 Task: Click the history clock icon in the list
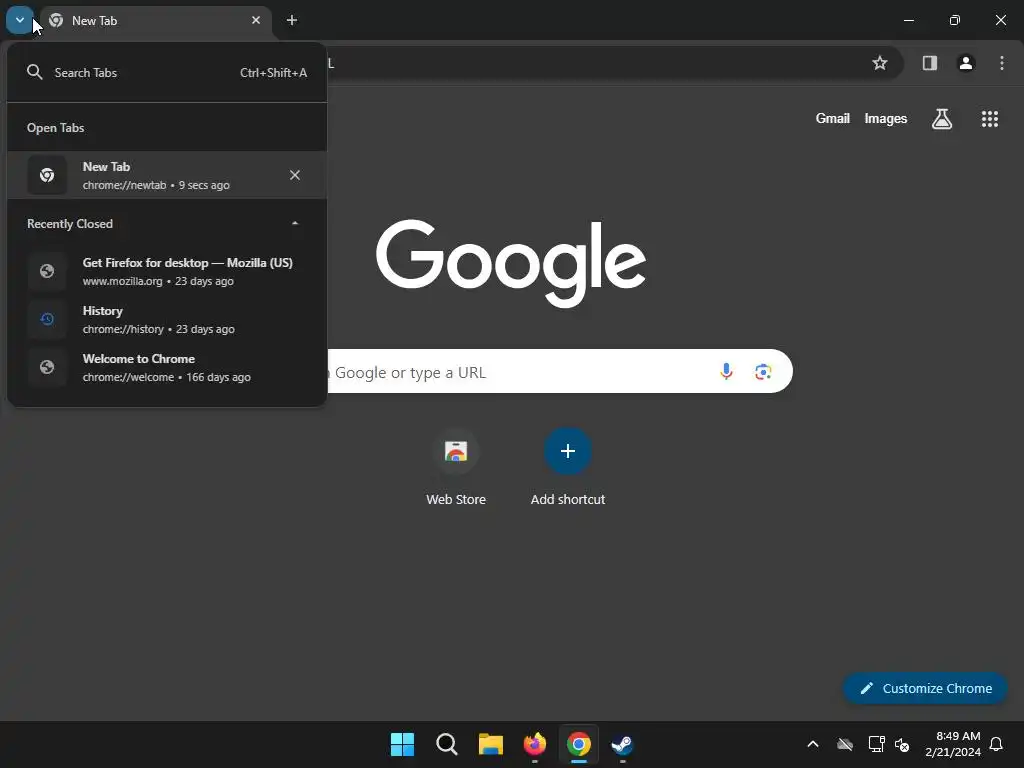[47, 319]
